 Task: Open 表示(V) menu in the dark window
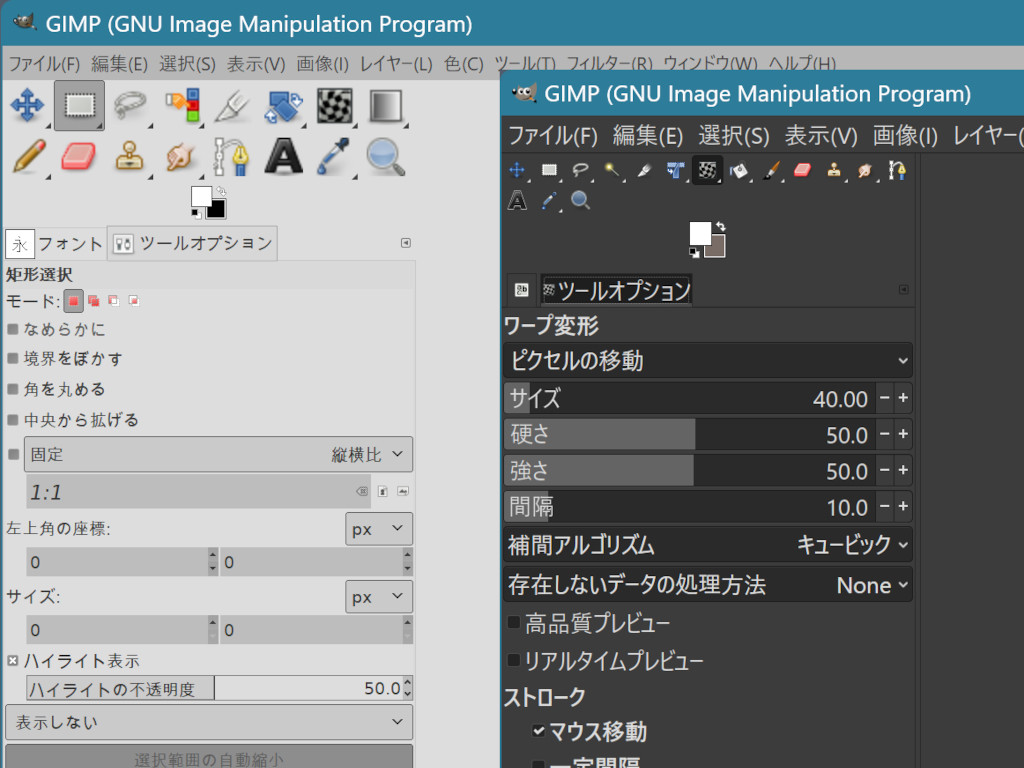pyautogui.click(x=821, y=136)
